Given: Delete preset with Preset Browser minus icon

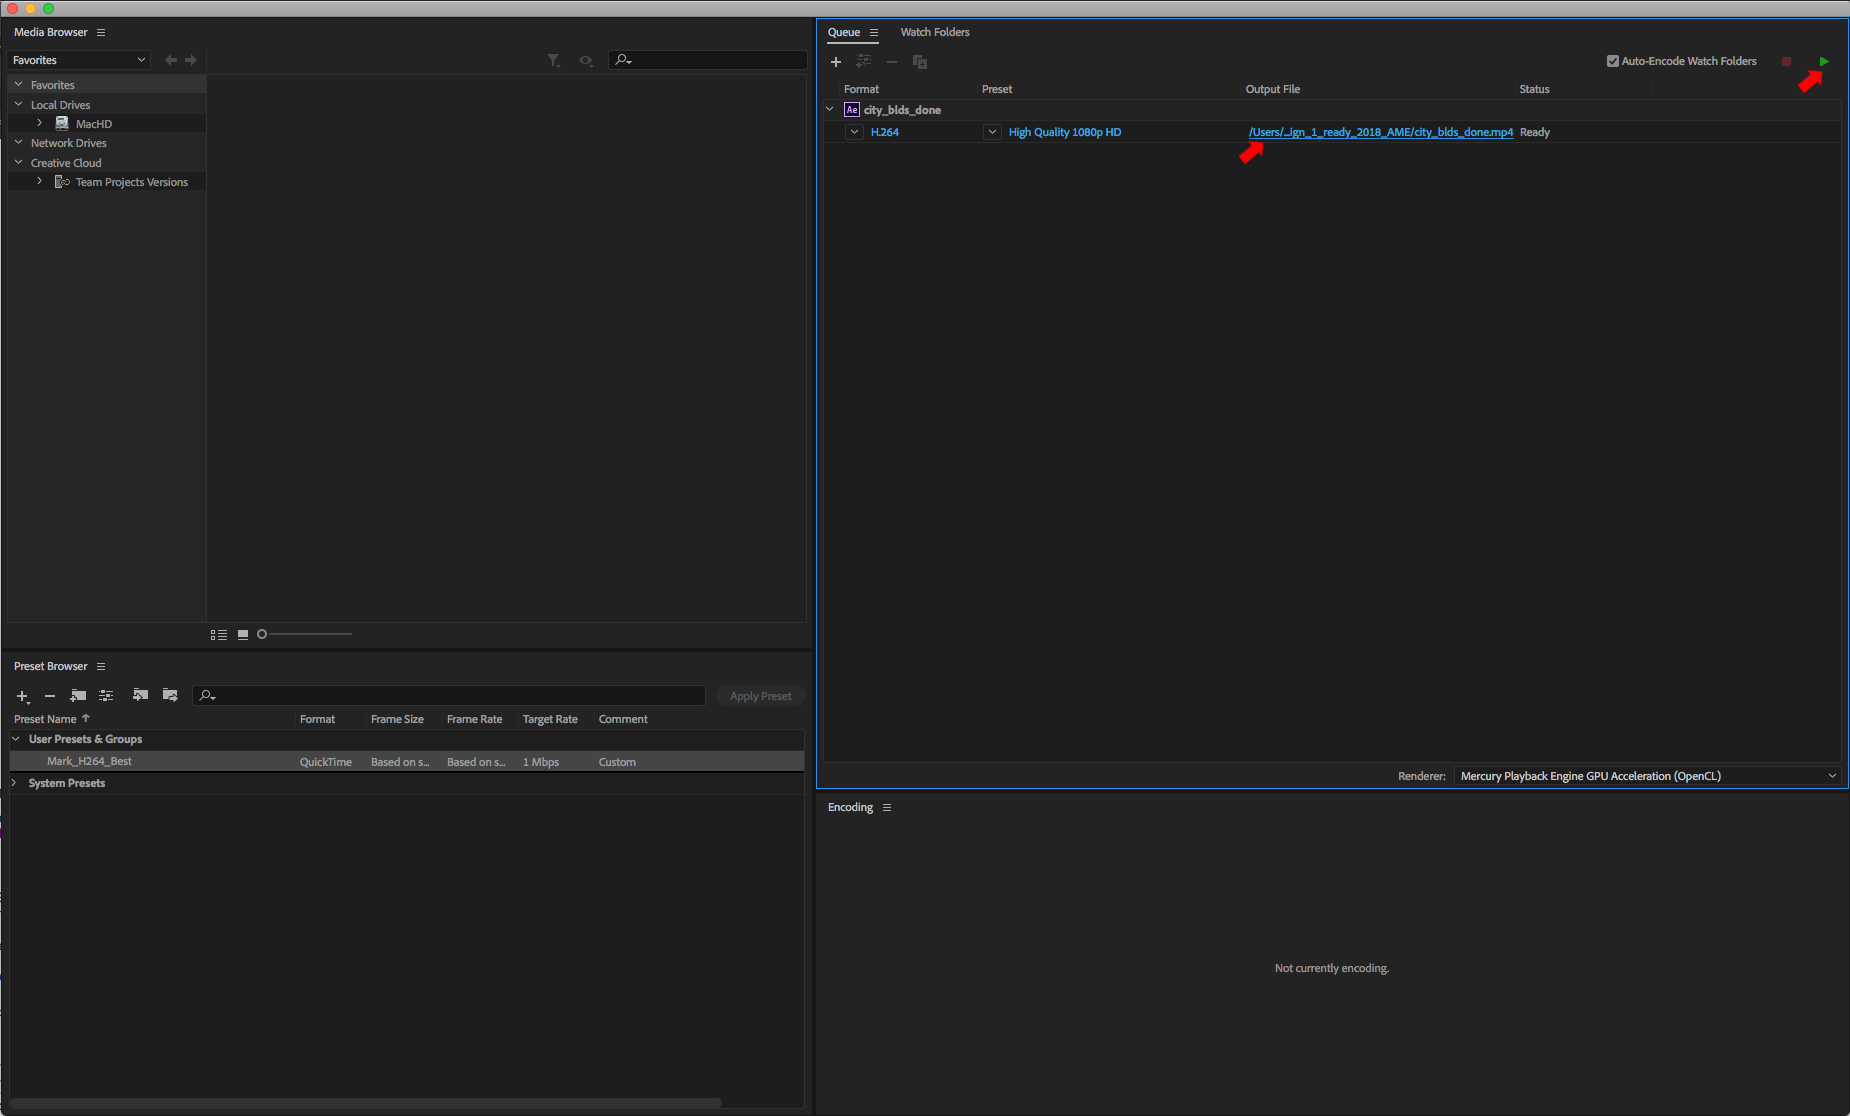Looking at the screenshot, I should coord(50,696).
